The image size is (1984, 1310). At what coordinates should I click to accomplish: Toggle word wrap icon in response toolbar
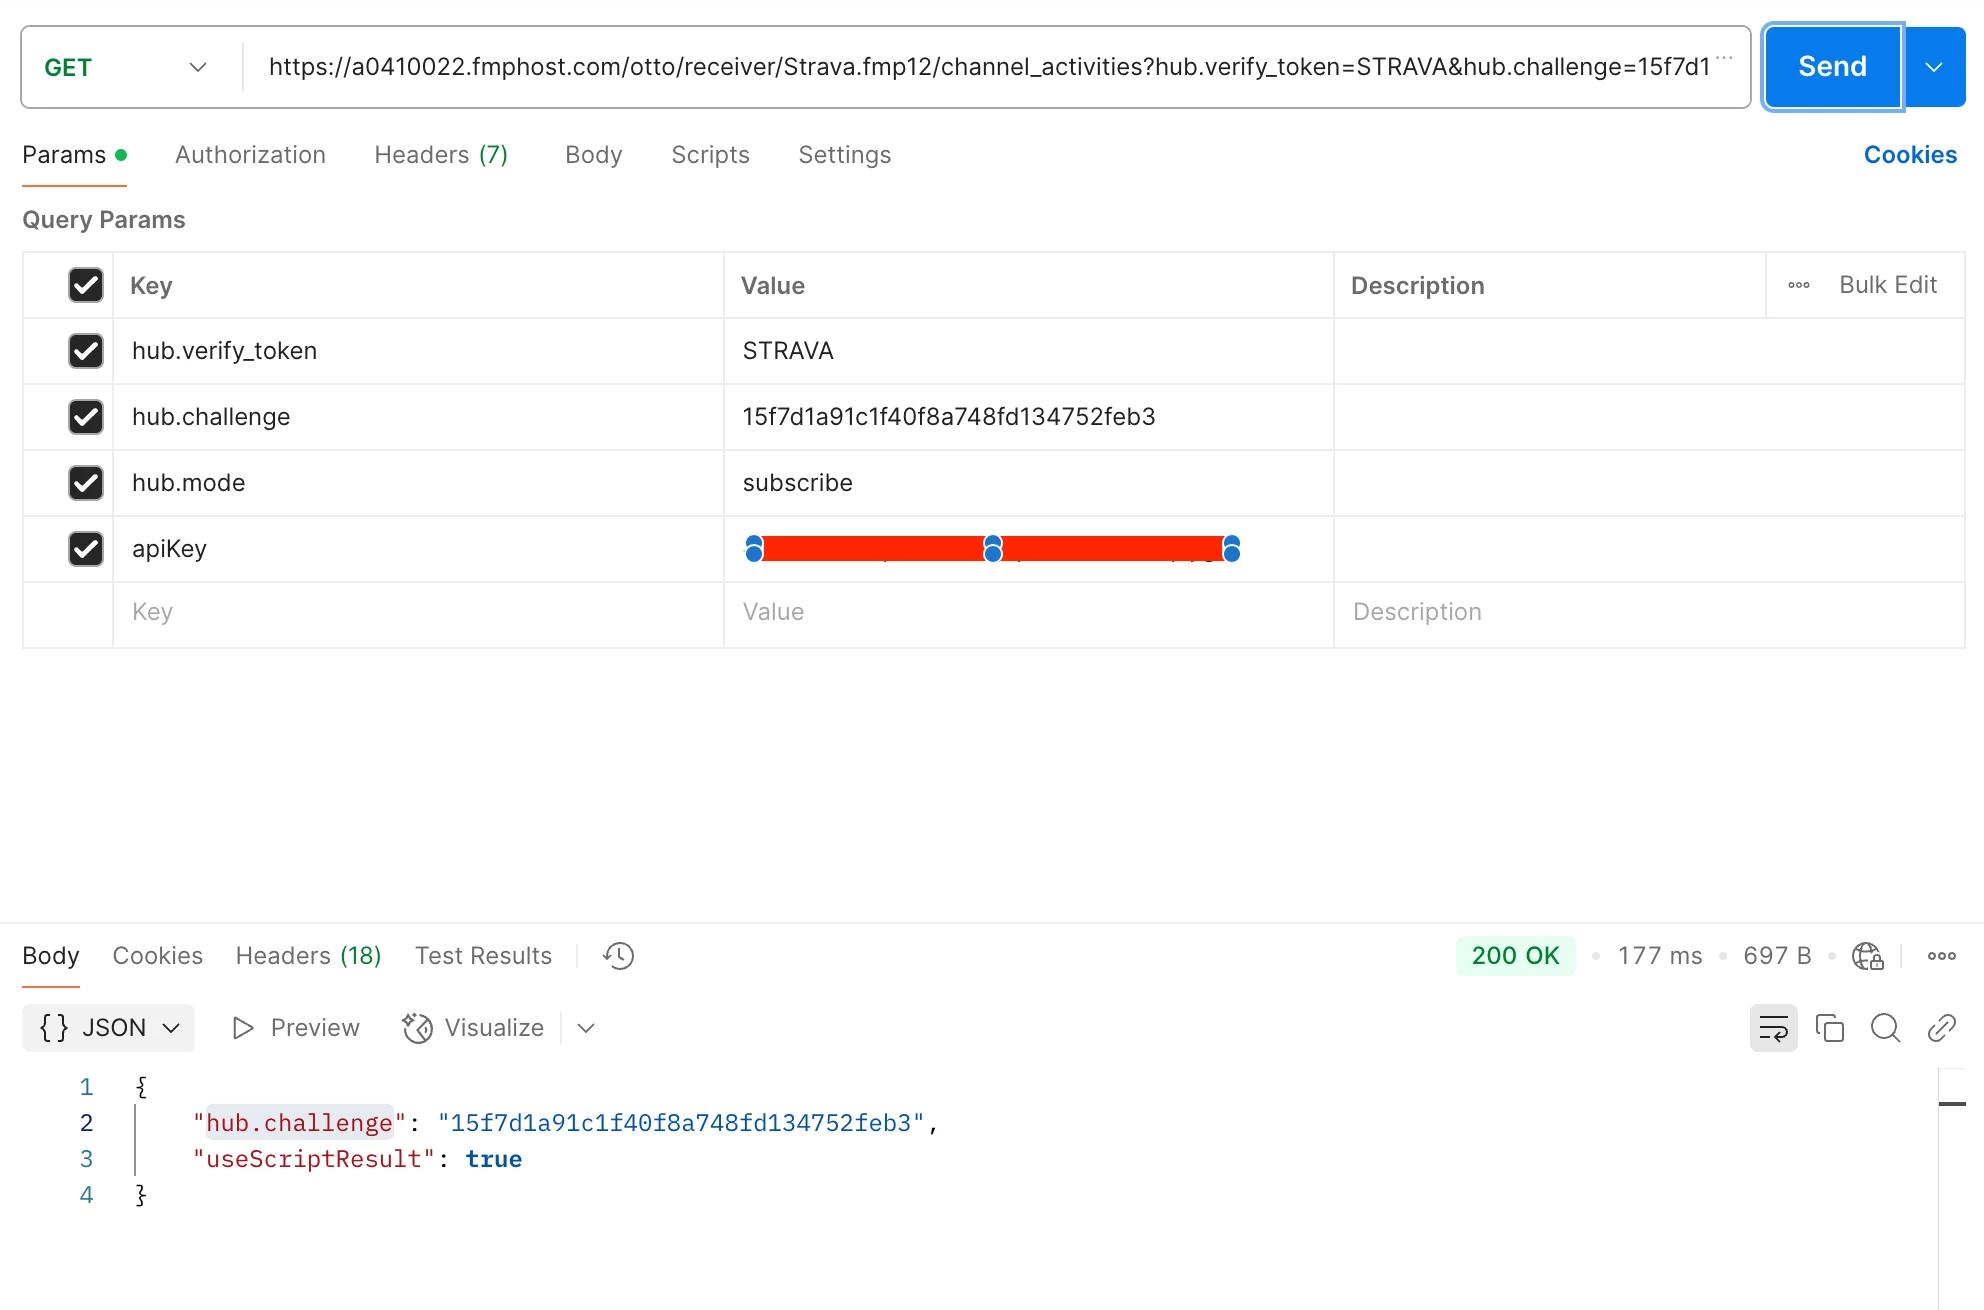click(x=1773, y=1028)
